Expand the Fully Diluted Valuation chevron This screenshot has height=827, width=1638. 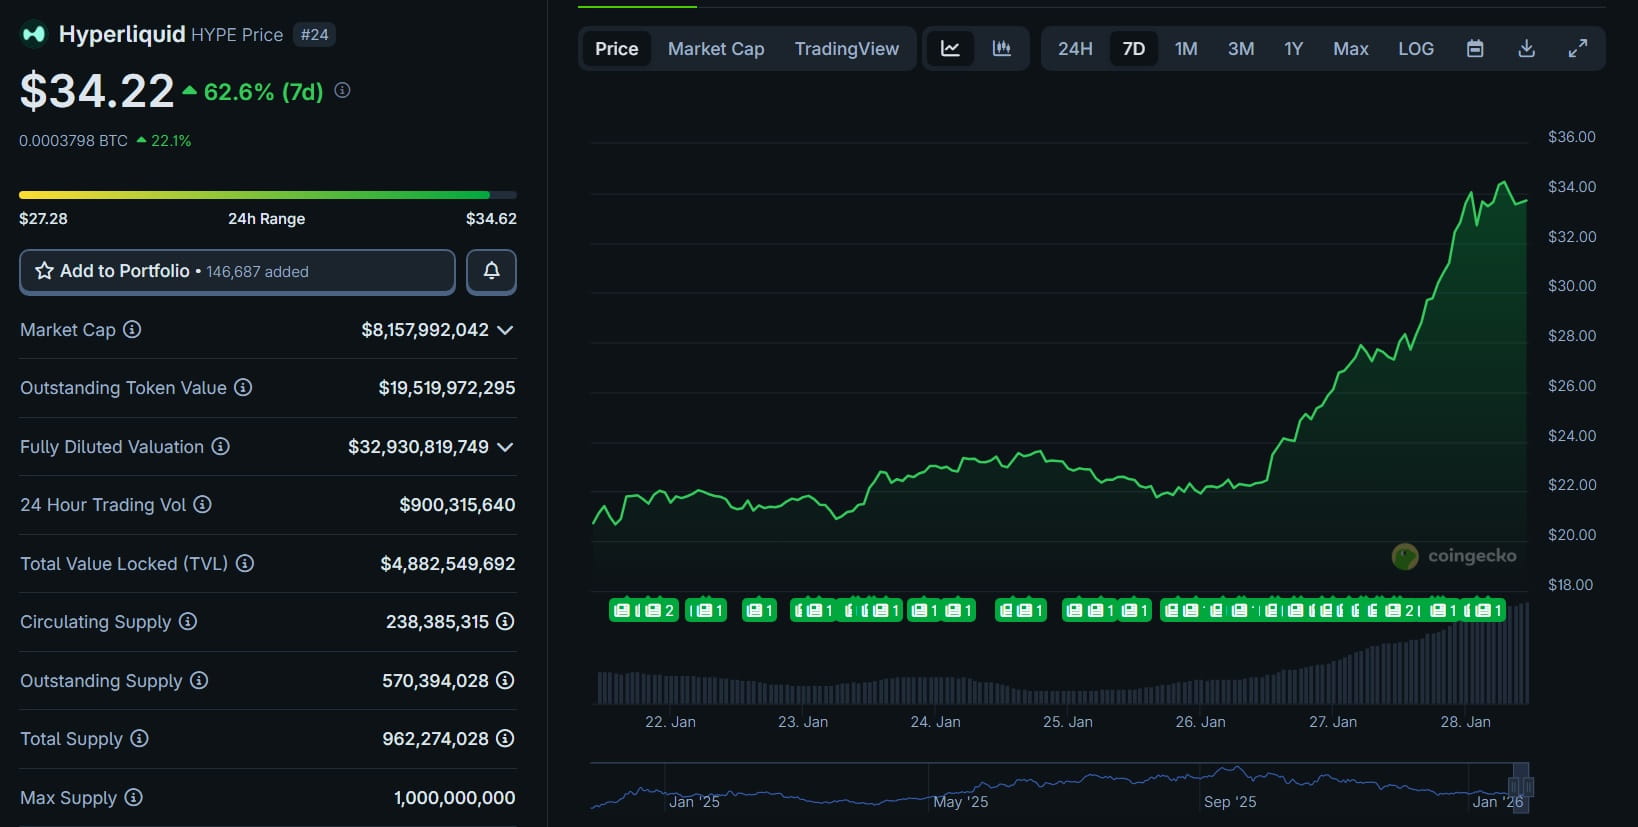pyautogui.click(x=505, y=447)
